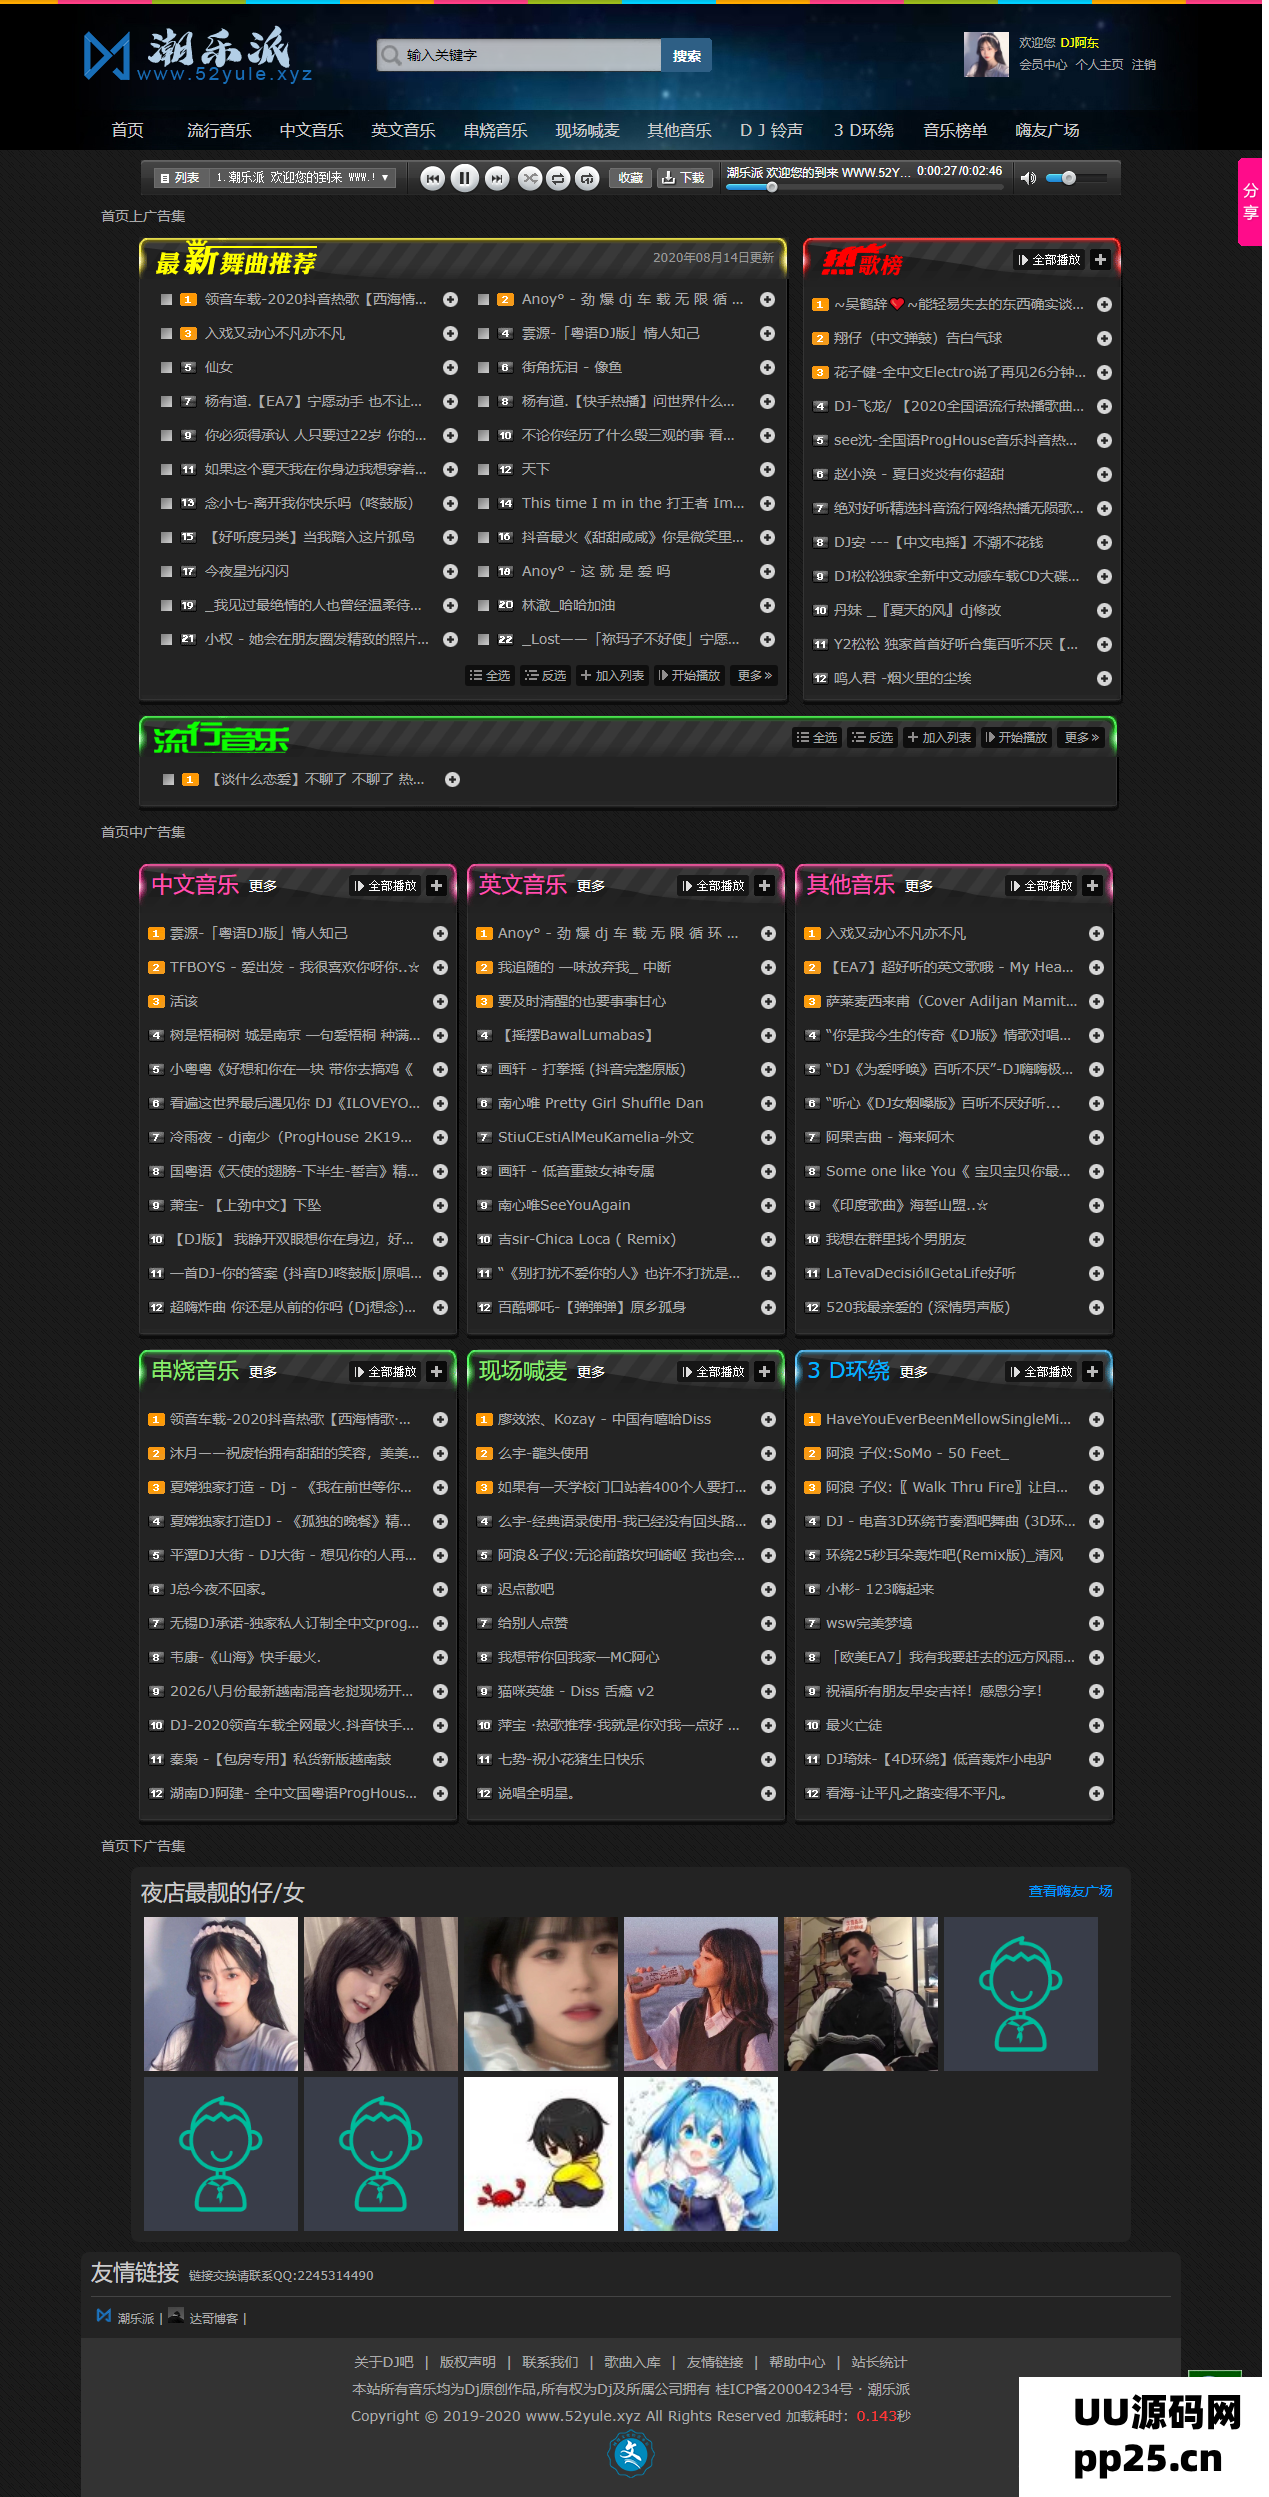Select the checkbox for 今夜星光闪闪
This screenshot has width=1269, height=2497.
pyautogui.click(x=167, y=572)
